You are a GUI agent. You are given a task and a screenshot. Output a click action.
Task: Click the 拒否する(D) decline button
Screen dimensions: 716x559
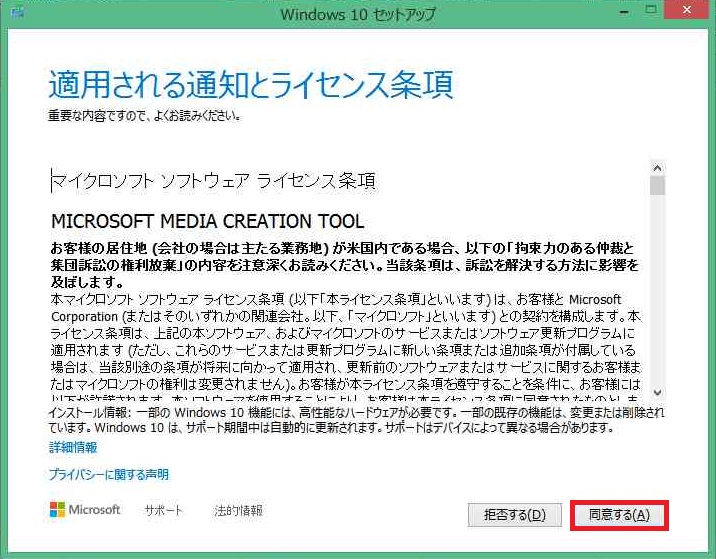[515, 515]
